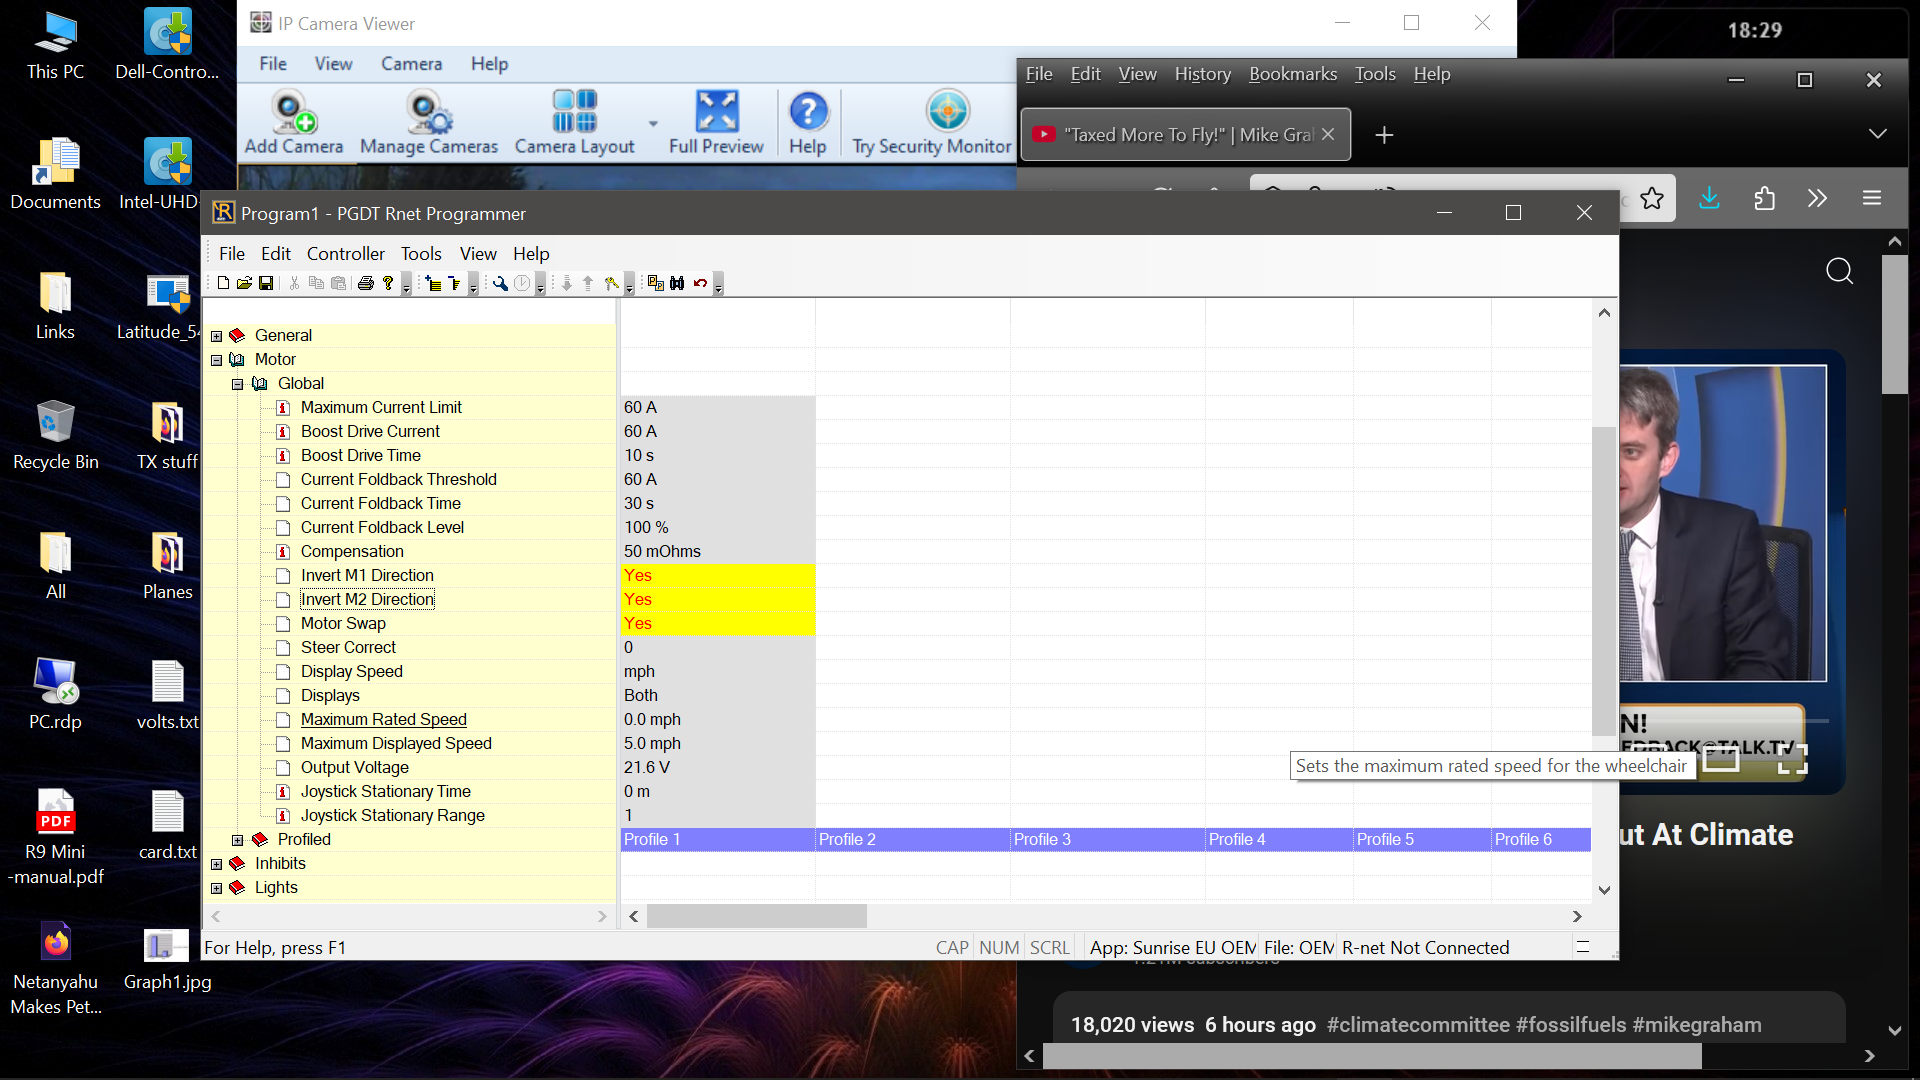Click the blue wrench diagnostics icon
This screenshot has width=1920, height=1080.
[x=500, y=283]
